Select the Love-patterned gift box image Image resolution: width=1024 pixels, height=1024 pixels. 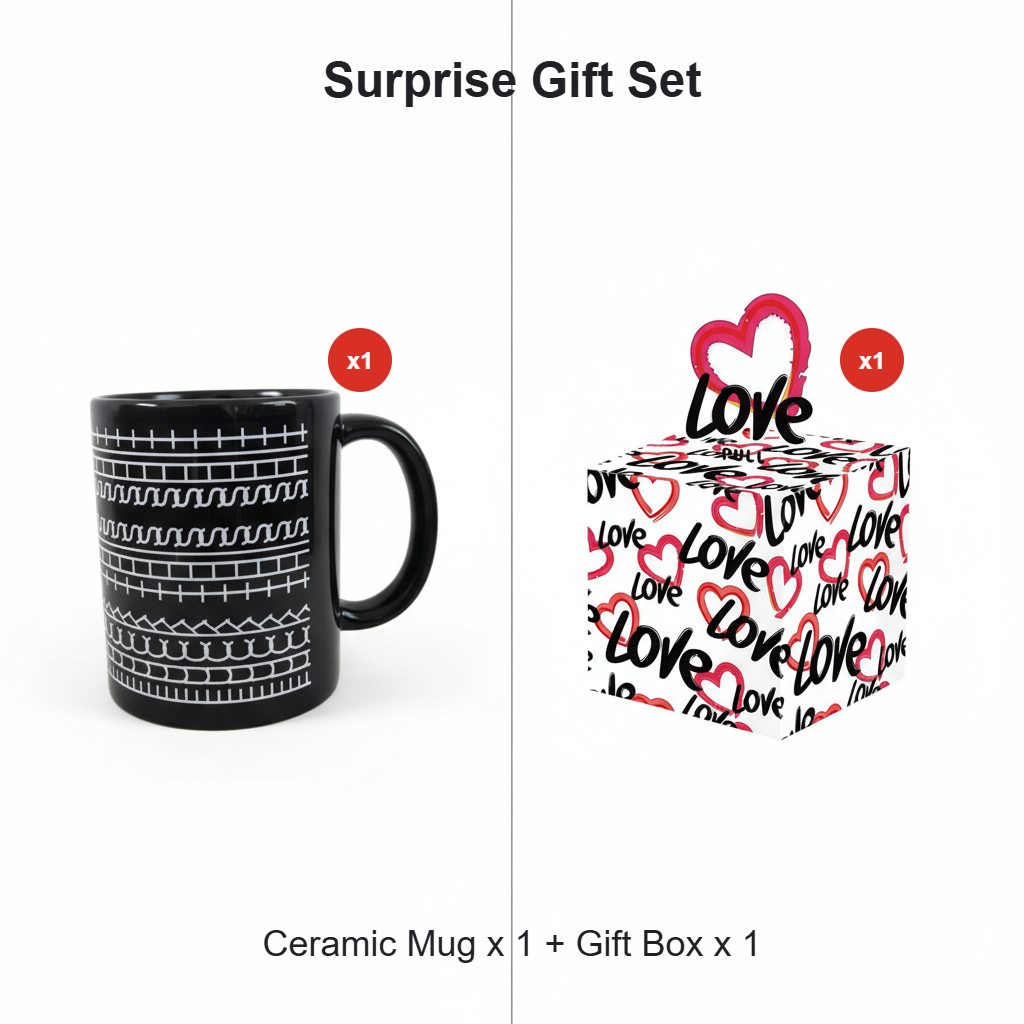tap(748, 517)
